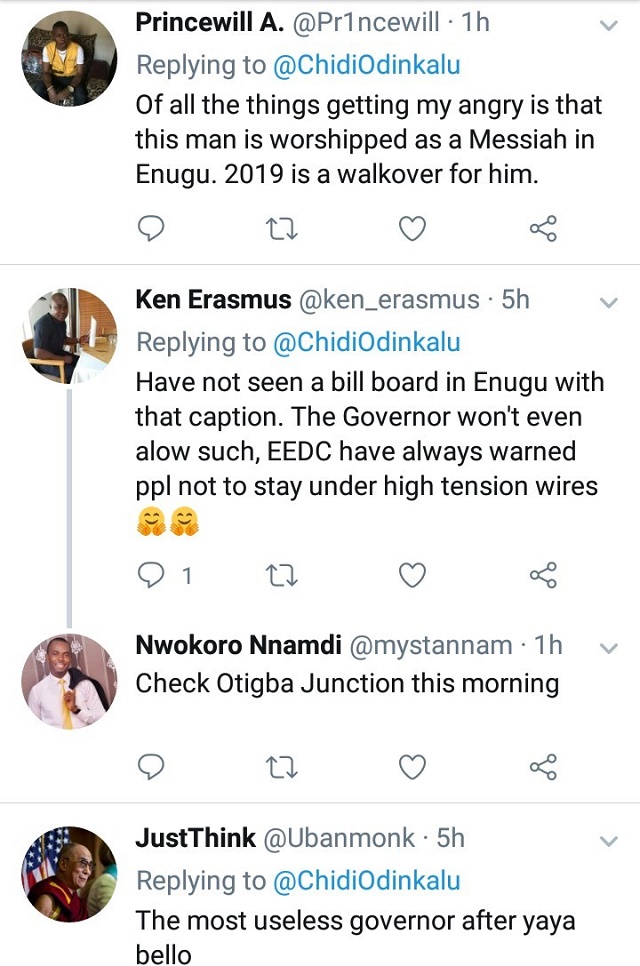Share Princewill A.'s tweet

(542, 228)
